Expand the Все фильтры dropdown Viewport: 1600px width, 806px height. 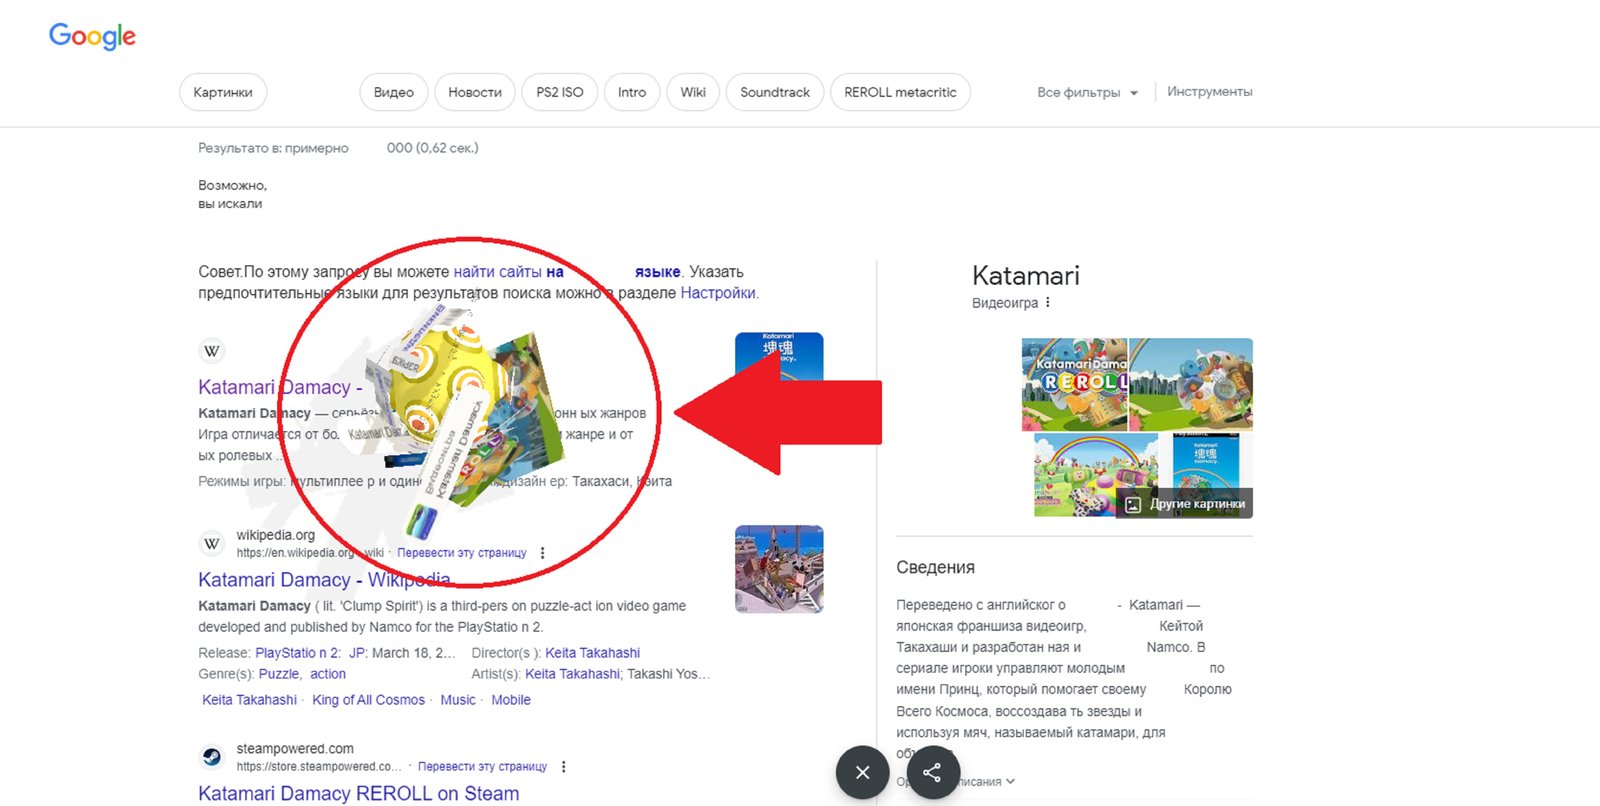(x=1087, y=92)
